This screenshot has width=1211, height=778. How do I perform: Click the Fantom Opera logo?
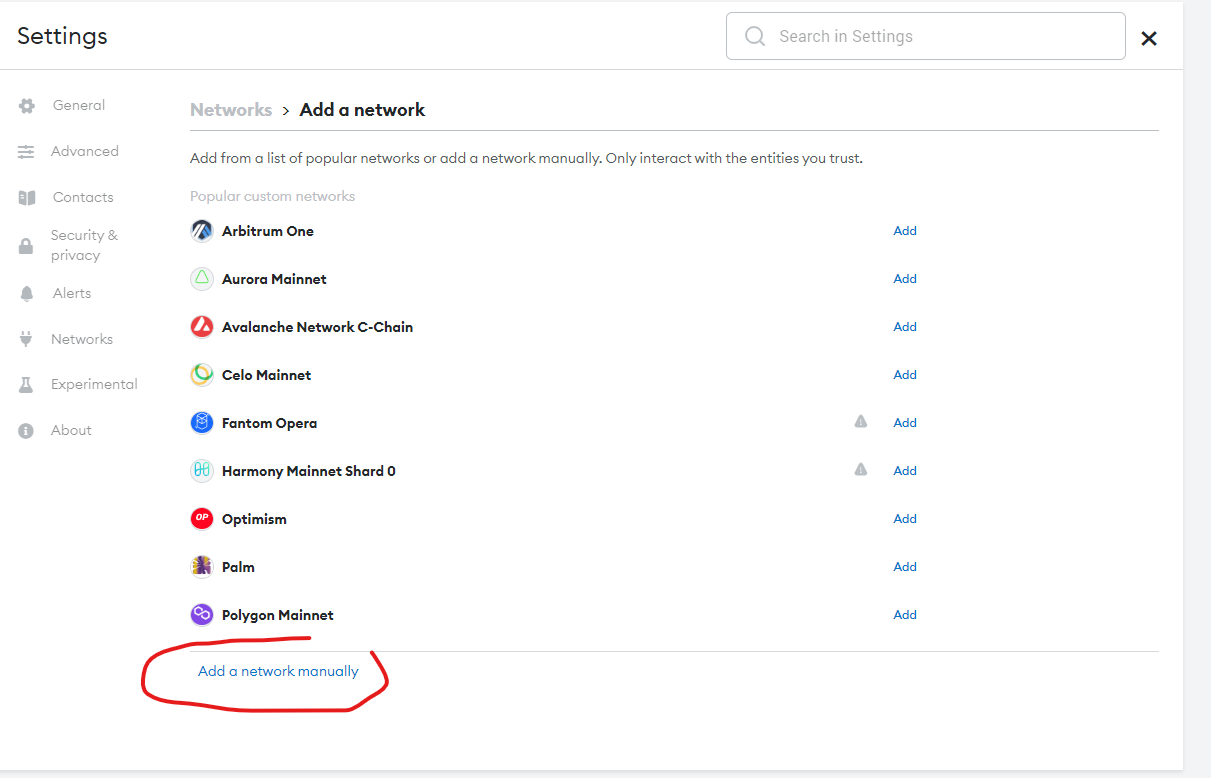pos(202,423)
